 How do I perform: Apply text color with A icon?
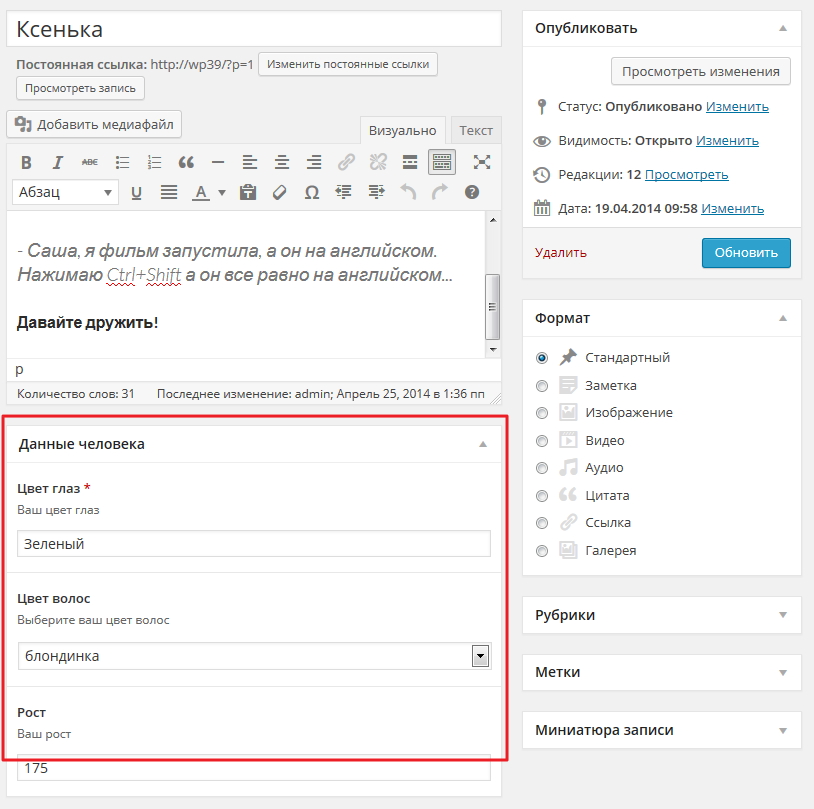point(200,193)
